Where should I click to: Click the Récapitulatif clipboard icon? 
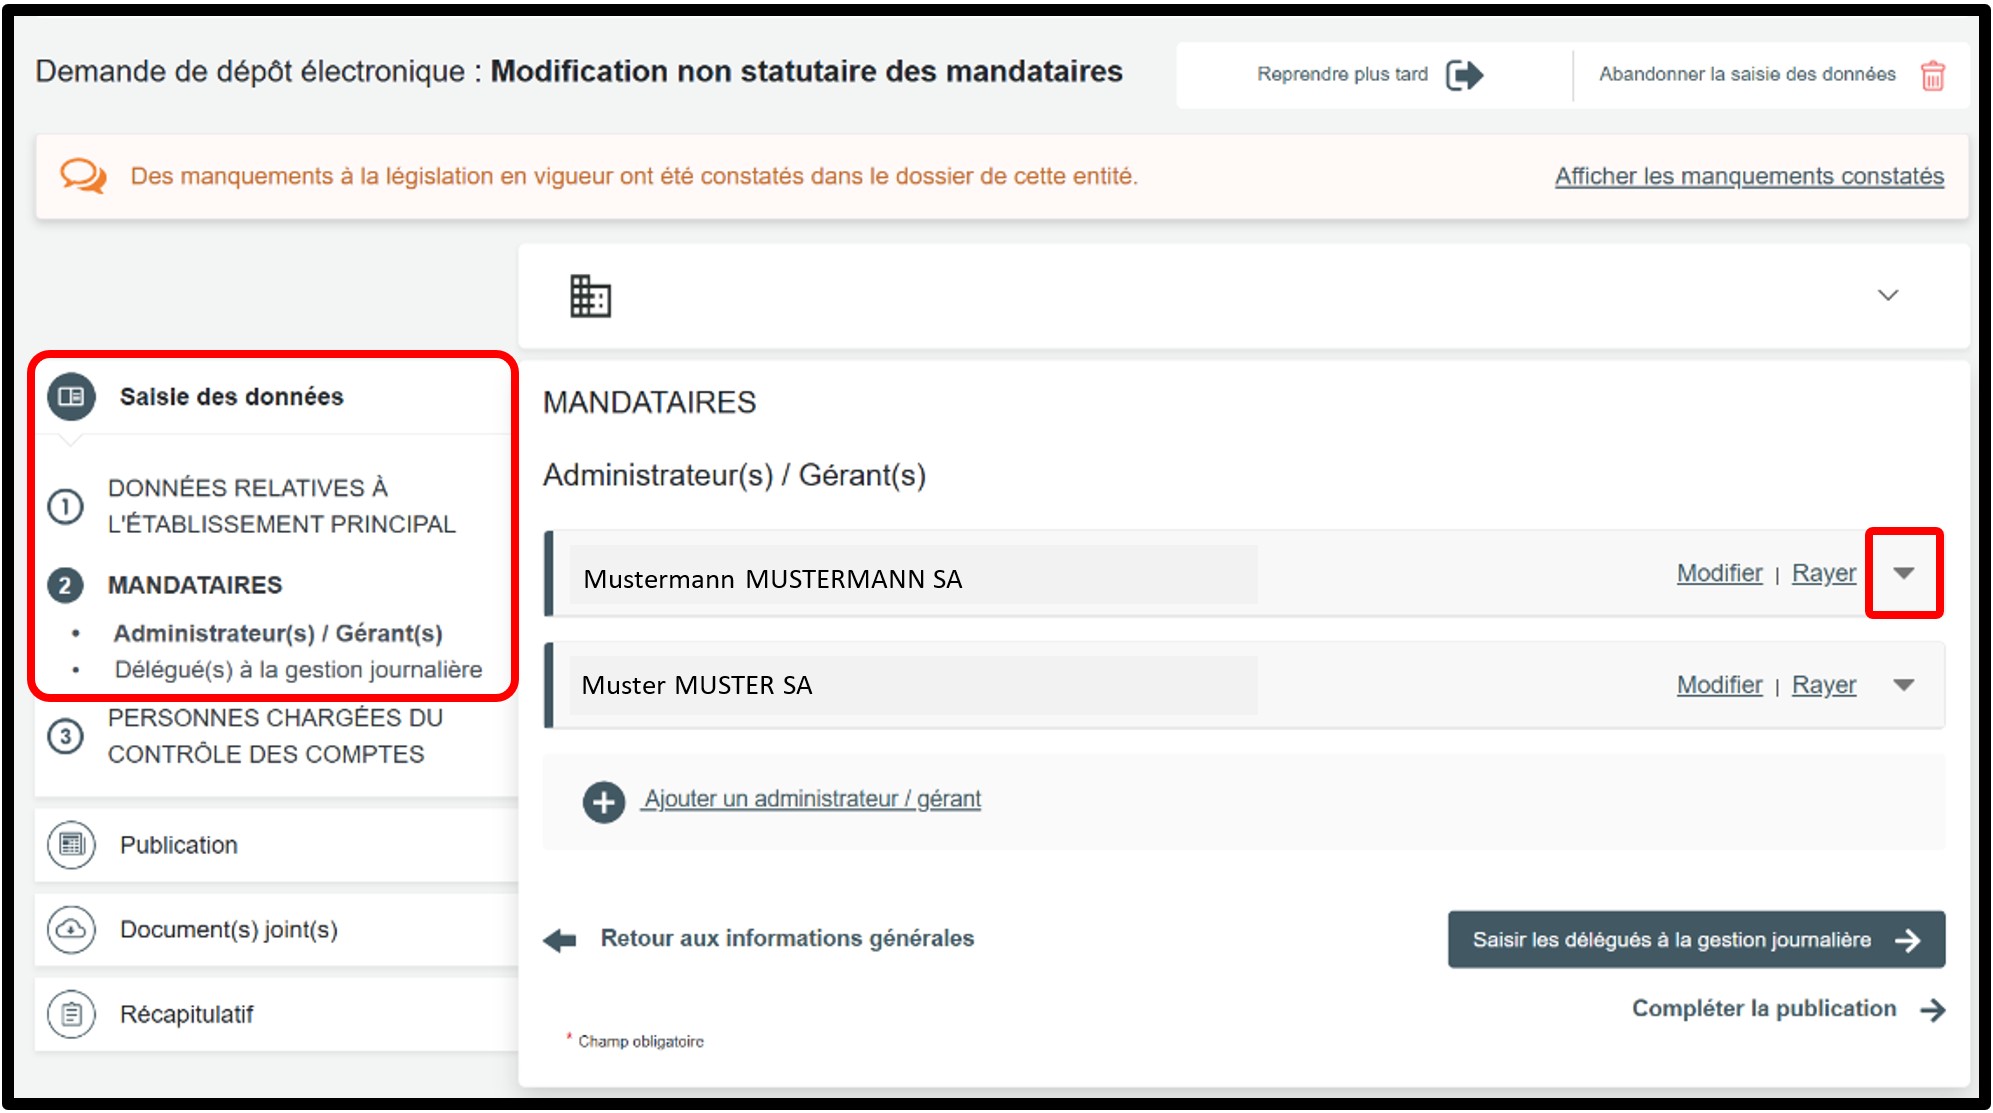pyautogui.click(x=71, y=1014)
